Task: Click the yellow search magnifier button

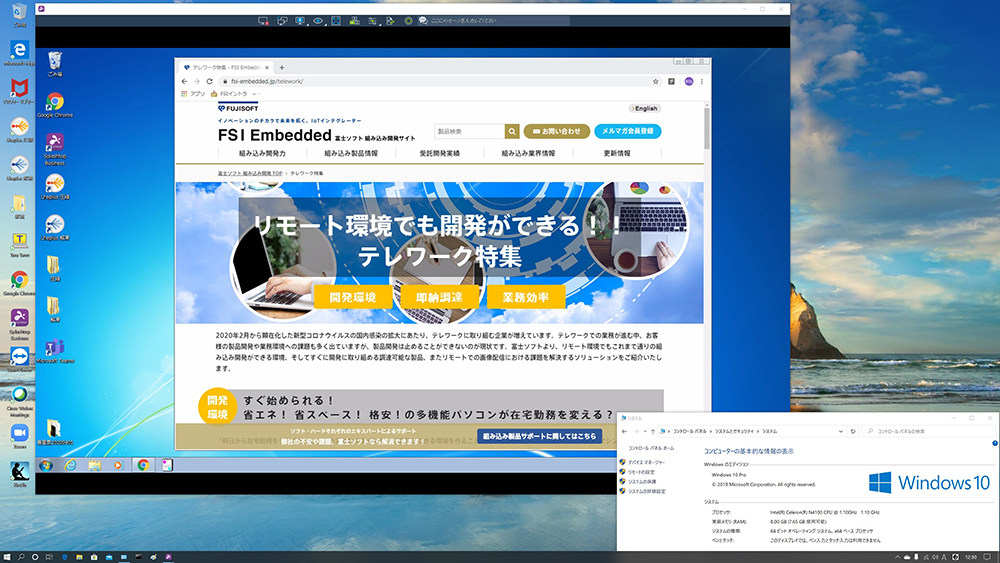Action: (x=511, y=131)
